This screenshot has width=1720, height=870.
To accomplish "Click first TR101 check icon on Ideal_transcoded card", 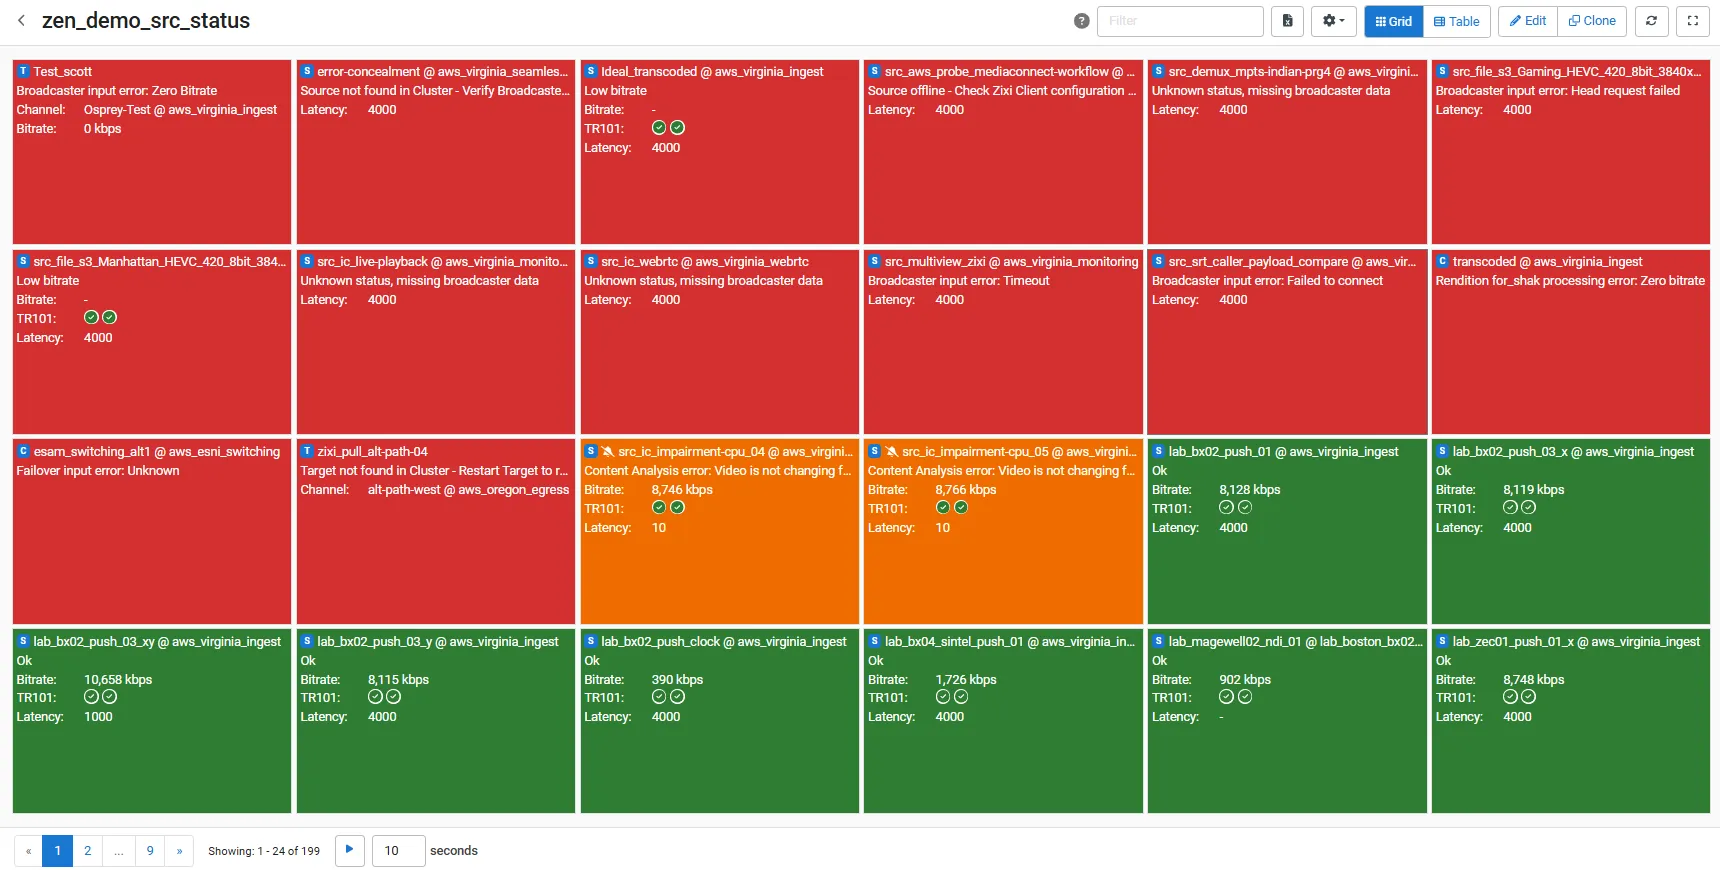I will click(x=658, y=128).
